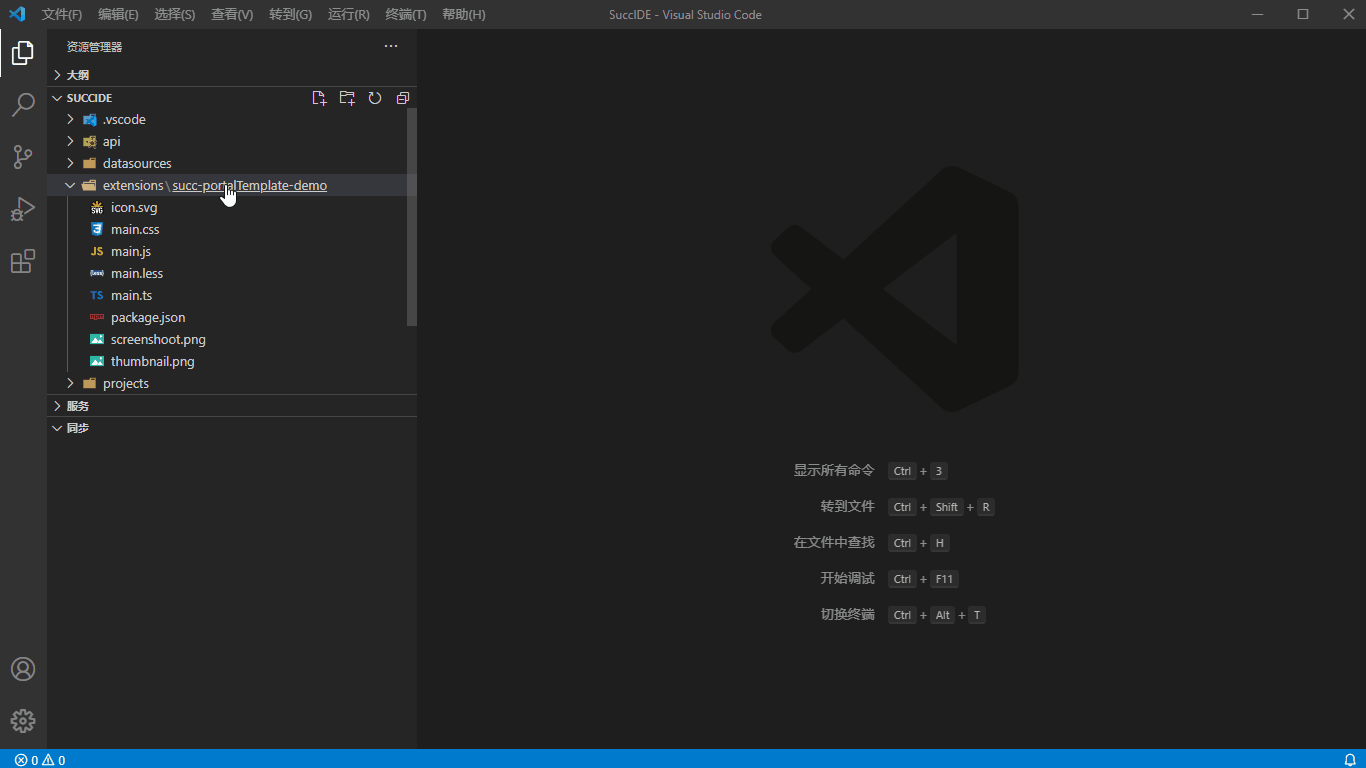Open the Search view in activity bar
Image resolution: width=1366 pixels, height=768 pixels.
(x=23, y=105)
